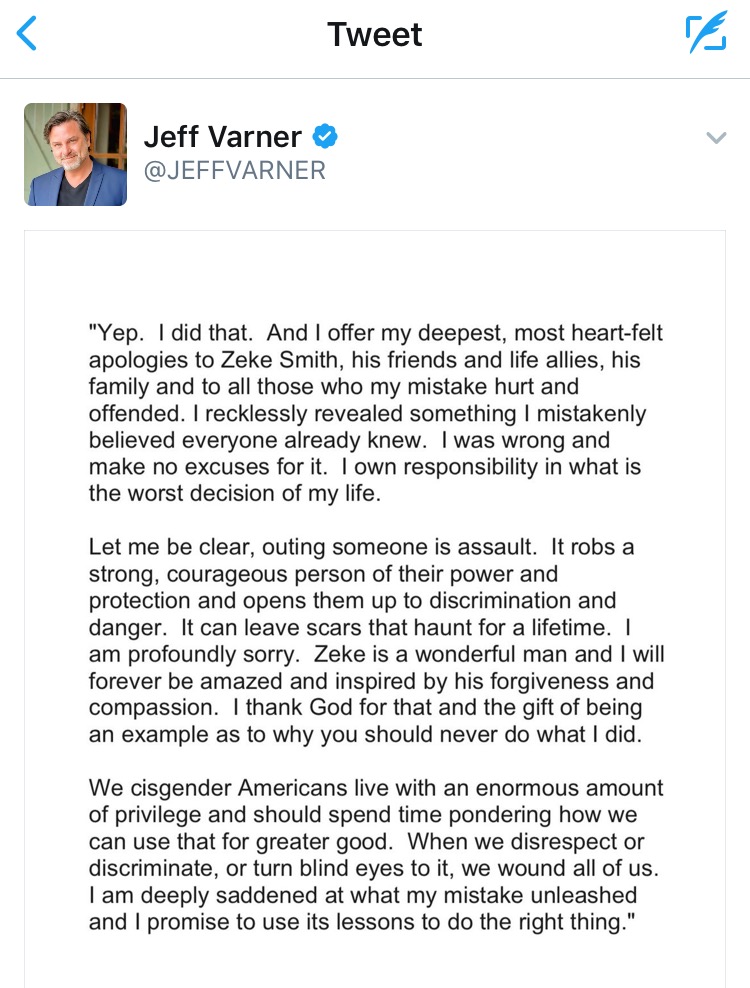This screenshot has height=988, width=750.
Task: Tap the Tweet header title
Action: click(375, 34)
